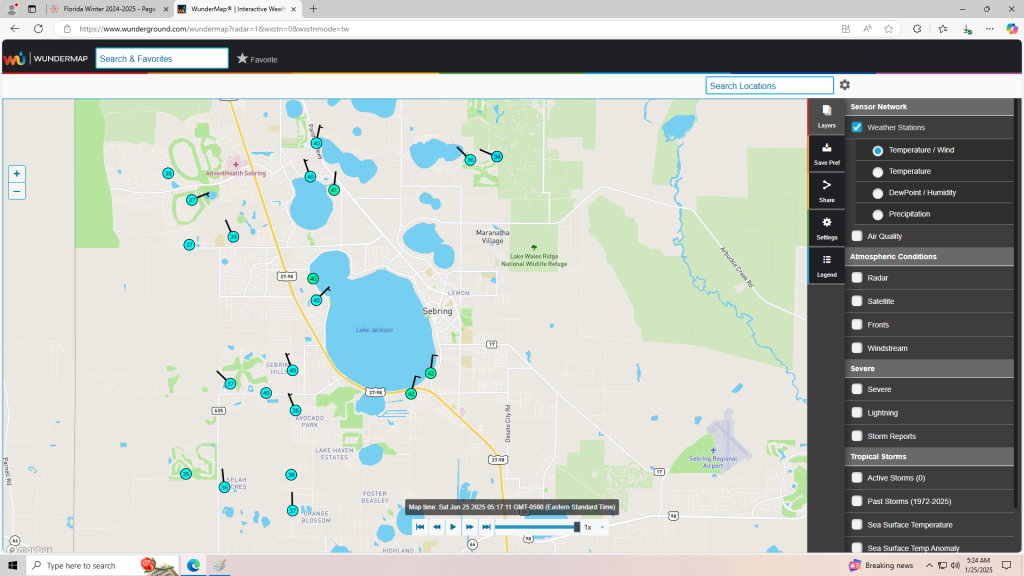Screen dimensions: 1024x576
Task: Zoom in with the map plus button
Action: (17, 173)
